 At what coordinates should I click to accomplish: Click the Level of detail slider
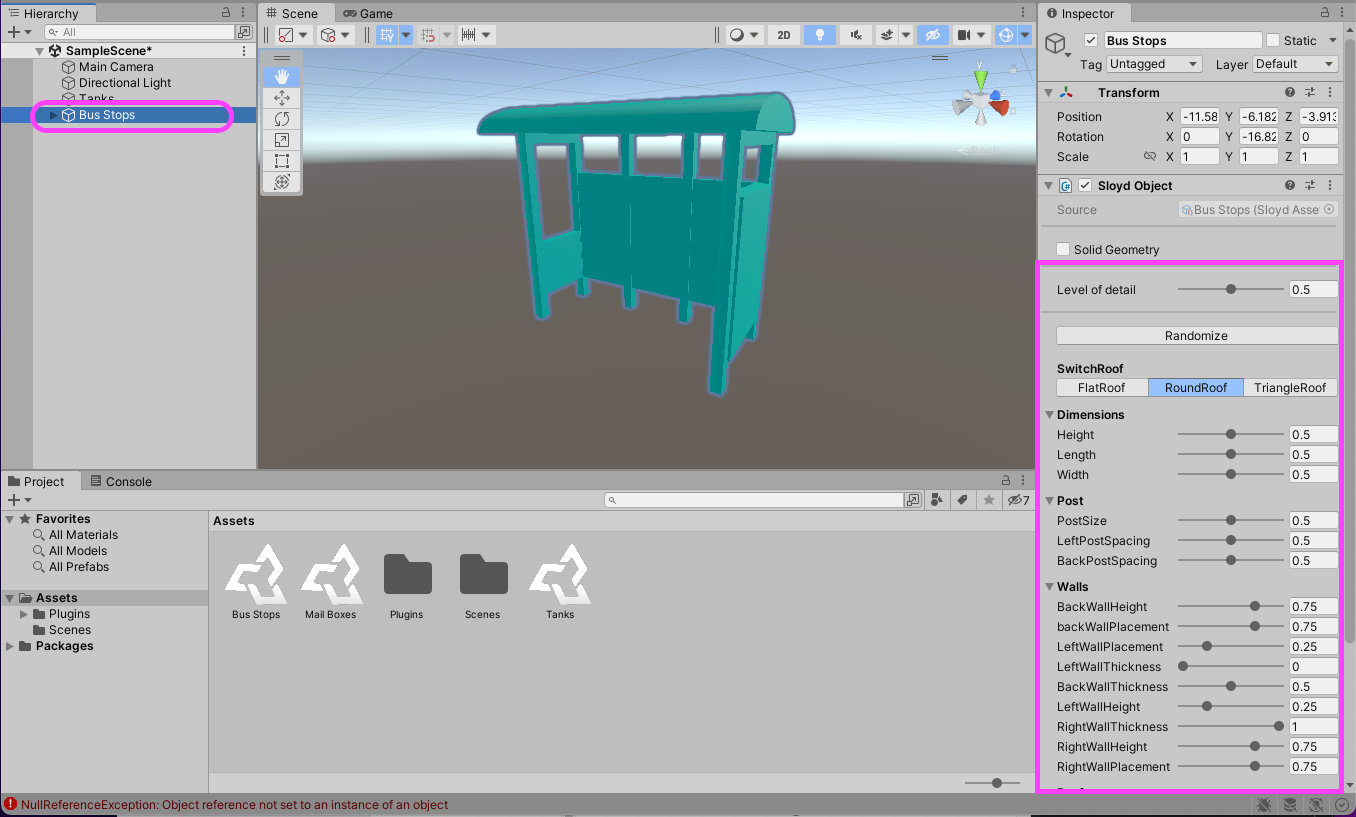[1230, 289]
